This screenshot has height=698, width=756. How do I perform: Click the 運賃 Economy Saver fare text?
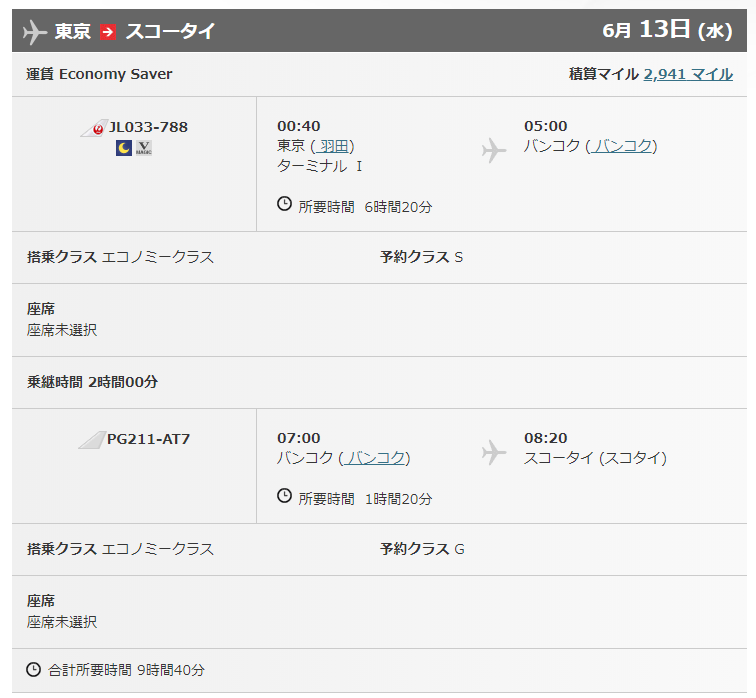point(99,74)
